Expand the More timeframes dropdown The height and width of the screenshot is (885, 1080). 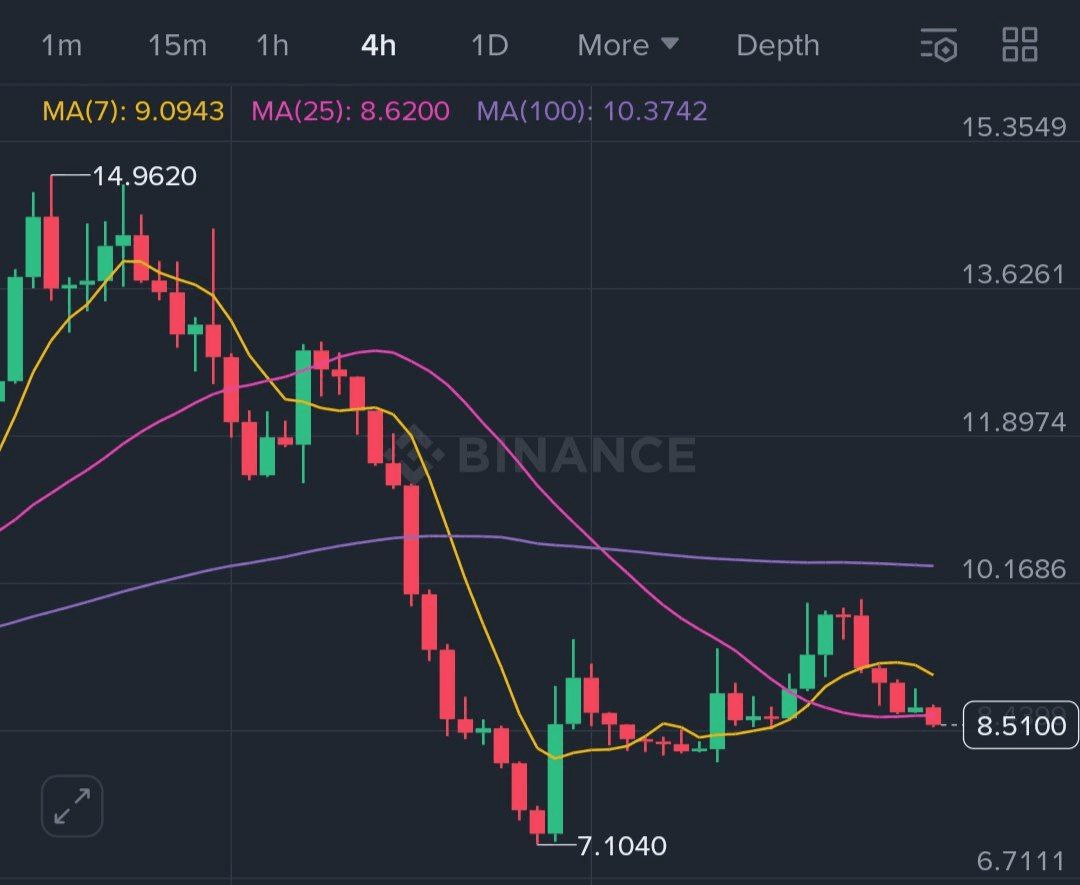(628, 46)
